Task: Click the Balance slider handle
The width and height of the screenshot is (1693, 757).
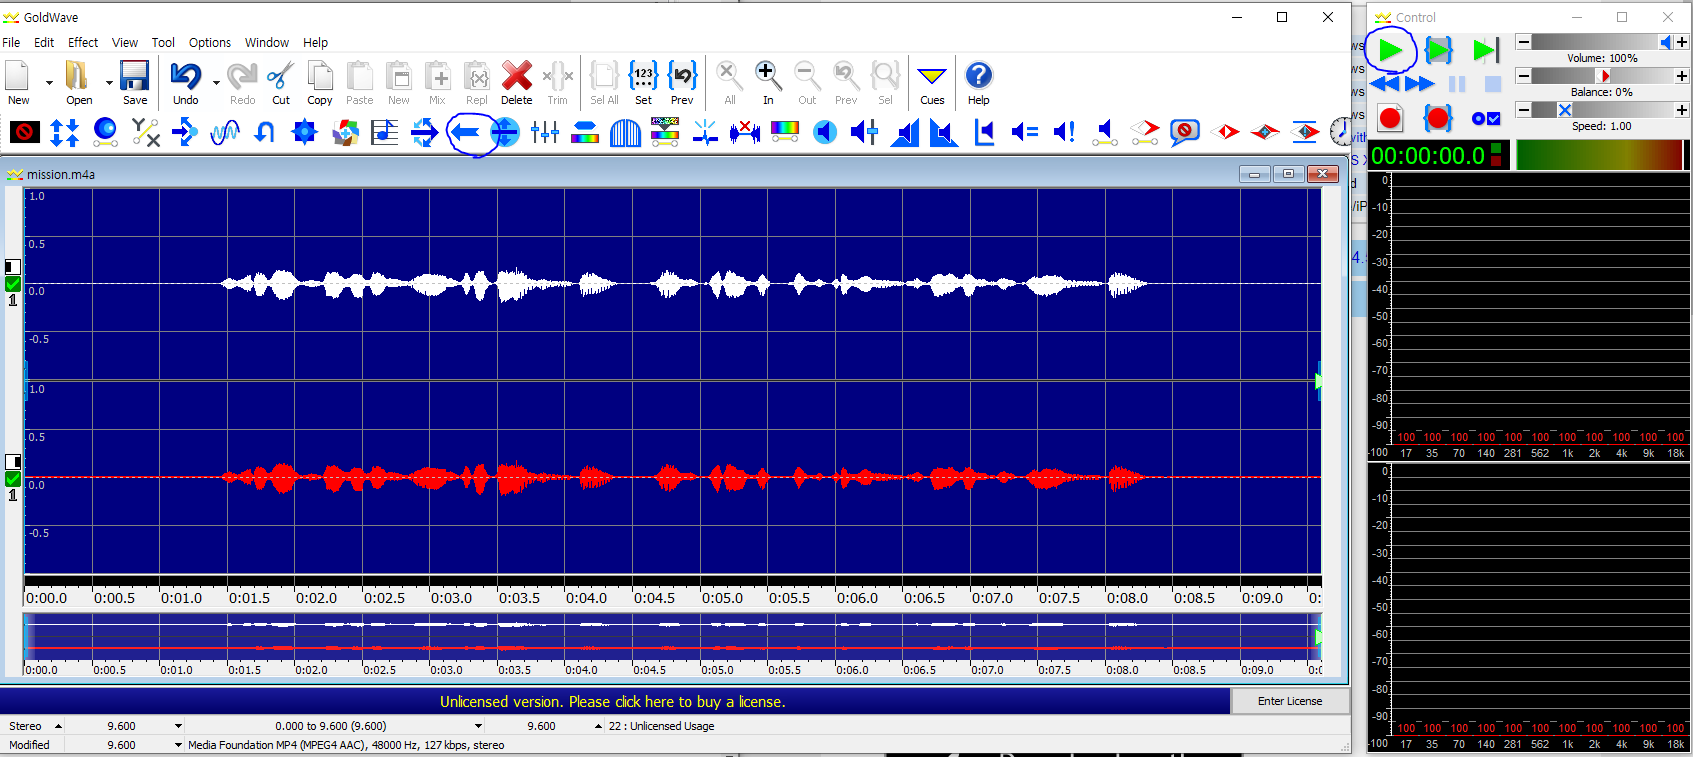Action: tap(1605, 76)
